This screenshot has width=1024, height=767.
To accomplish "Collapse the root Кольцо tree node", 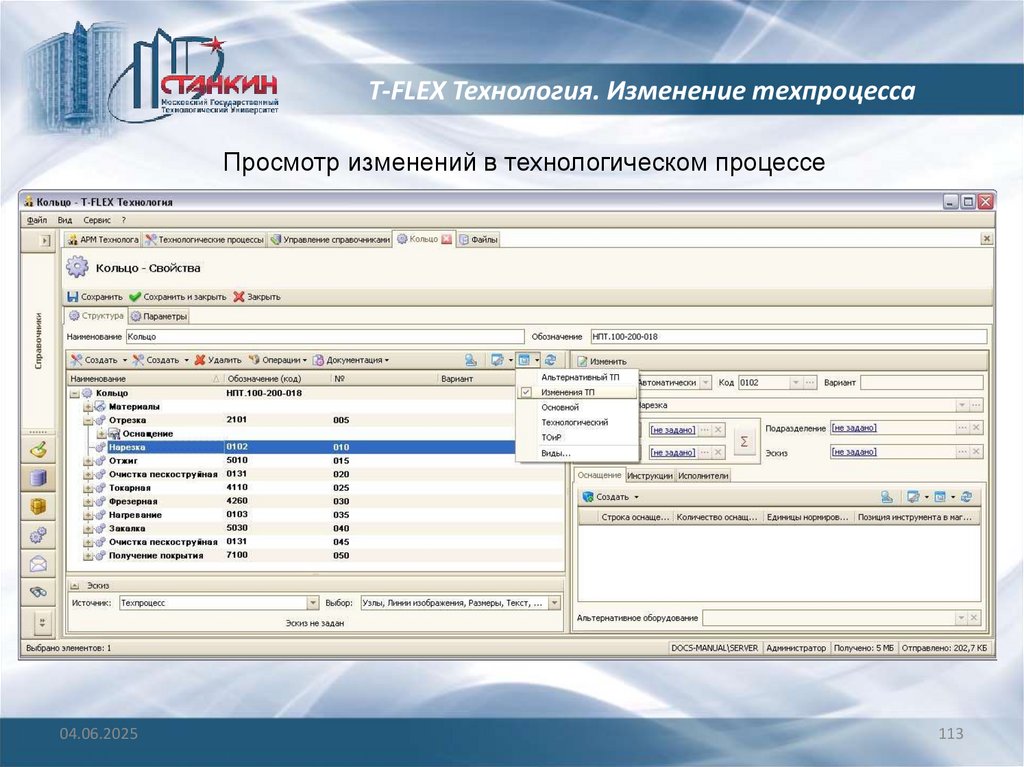I will point(74,393).
